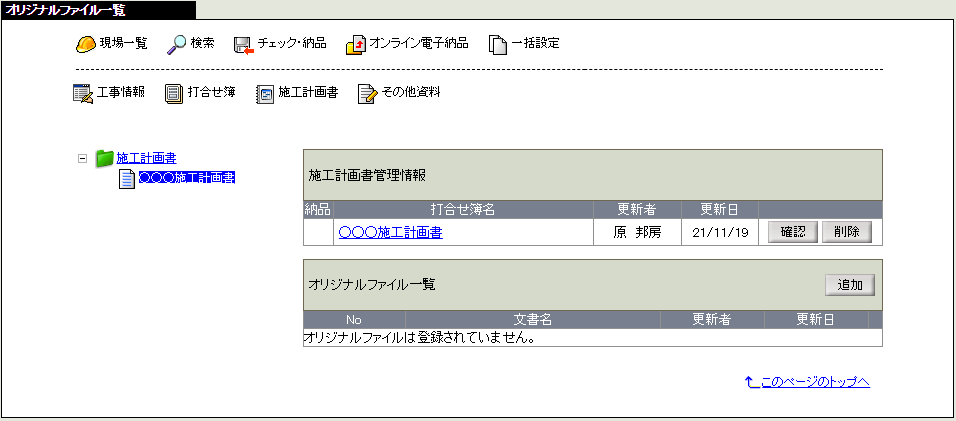Collapse the 施工計画書 tree node

[x=82, y=158]
